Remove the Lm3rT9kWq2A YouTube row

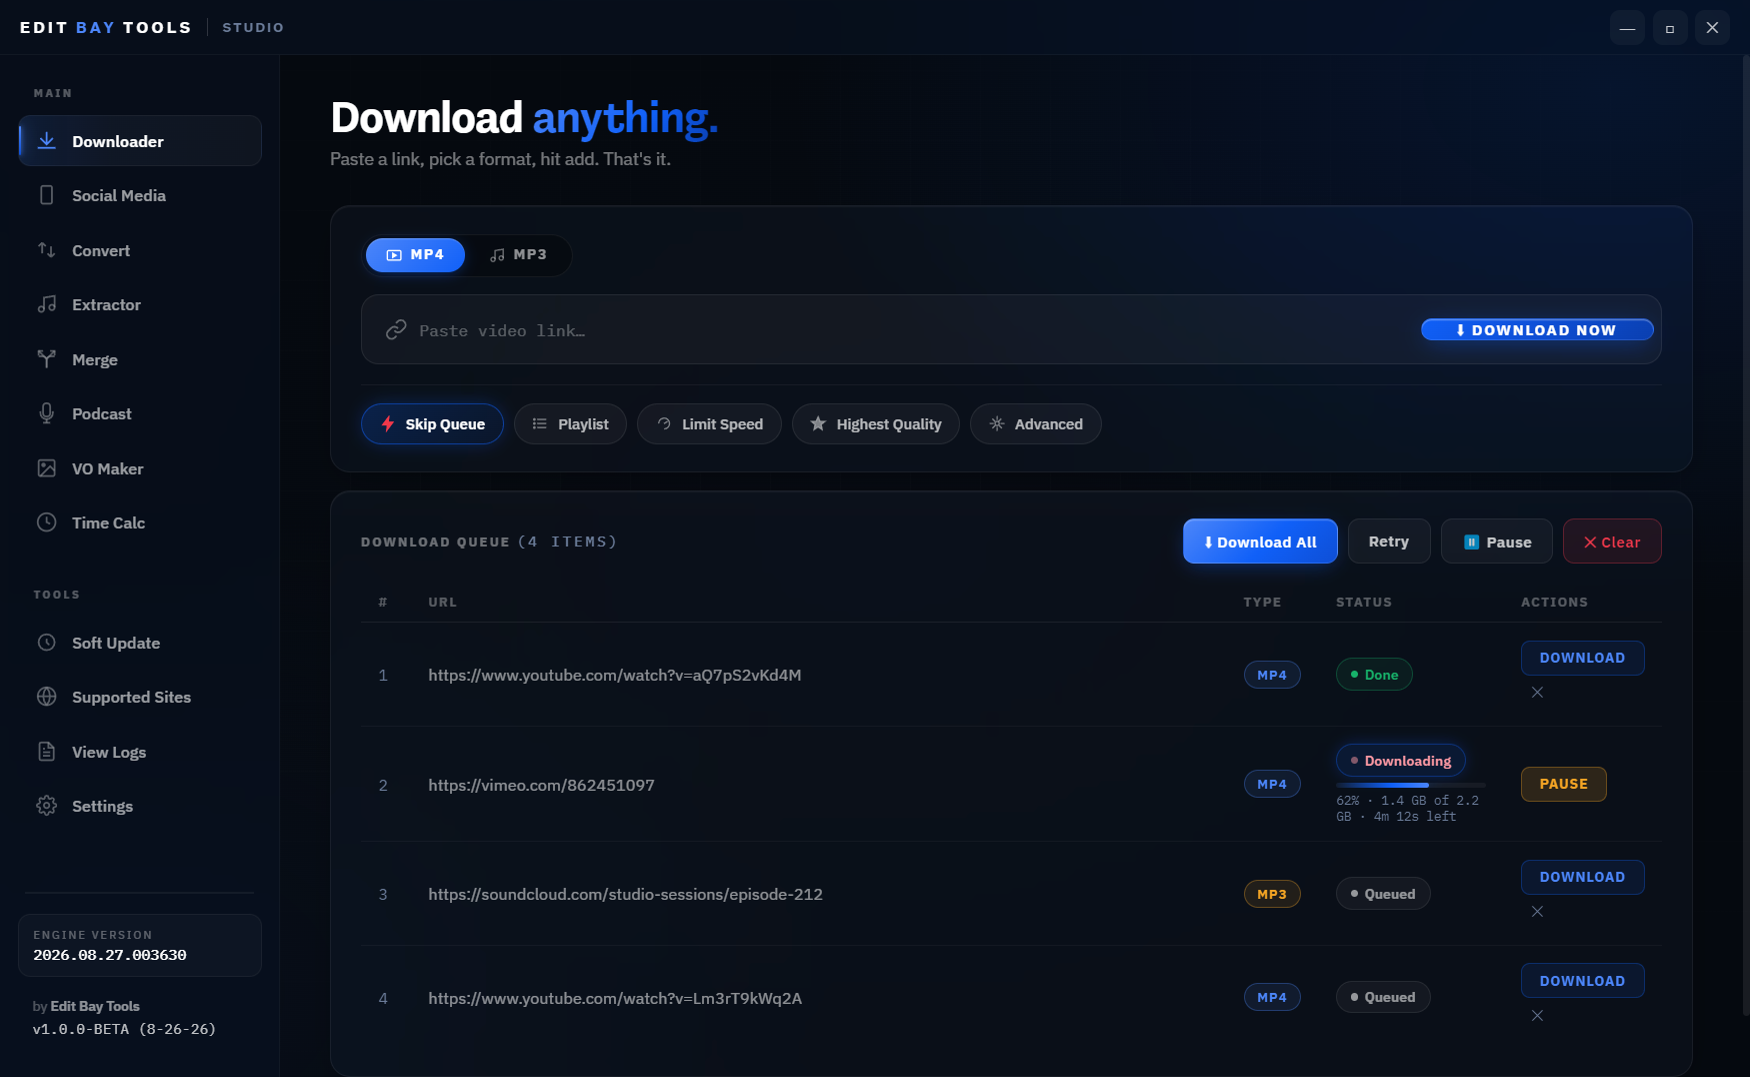(1537, 1015)
